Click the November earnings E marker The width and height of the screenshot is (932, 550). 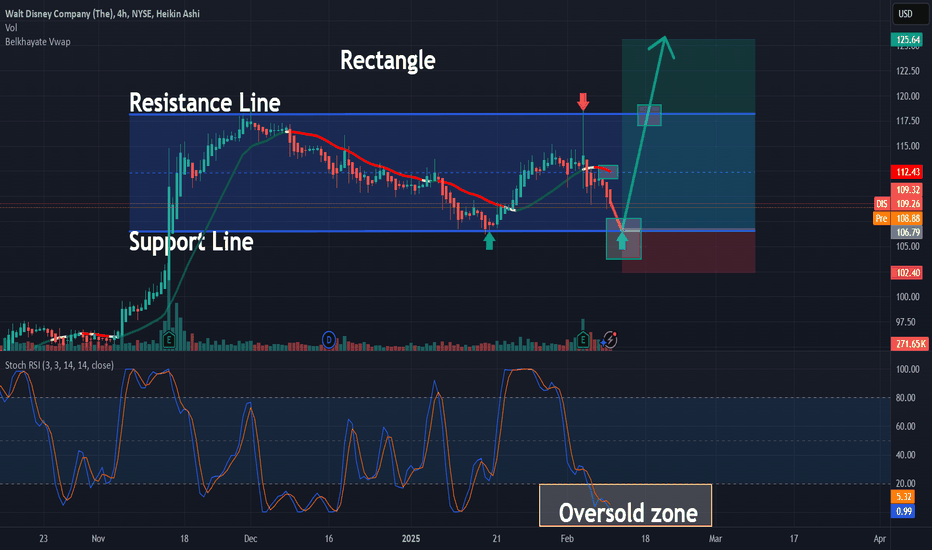coord(169,340)
